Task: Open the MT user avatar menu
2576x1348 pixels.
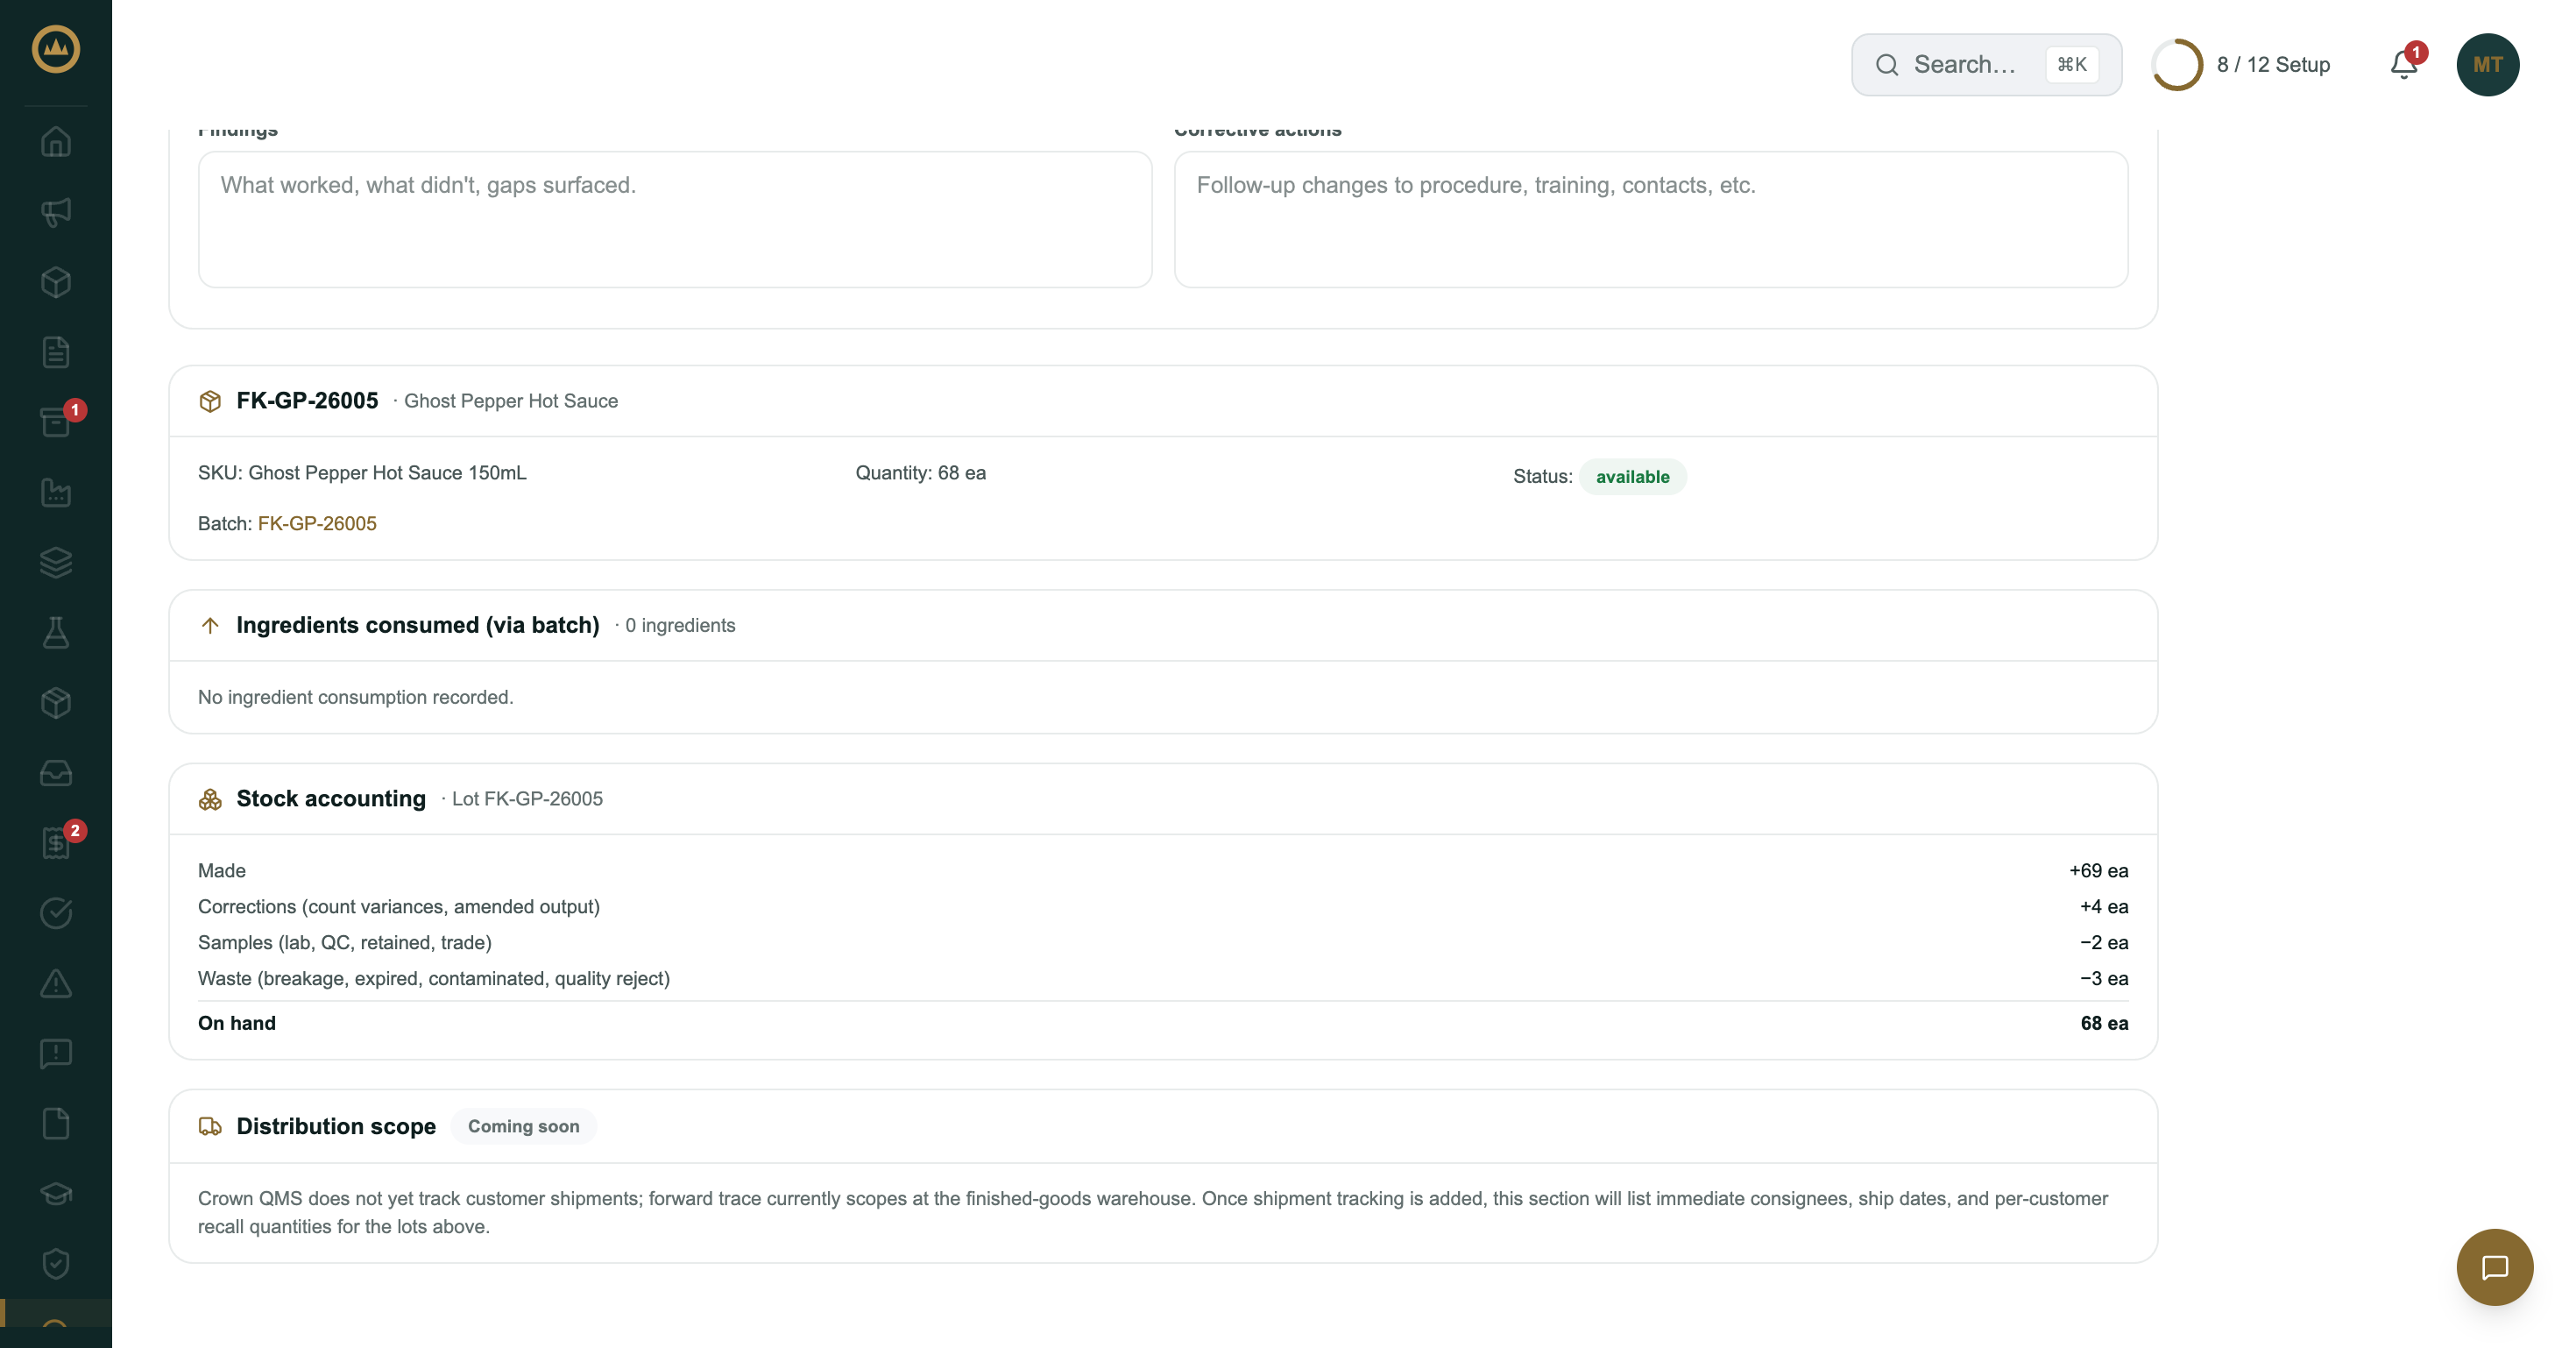Action: click(2488, 65)
